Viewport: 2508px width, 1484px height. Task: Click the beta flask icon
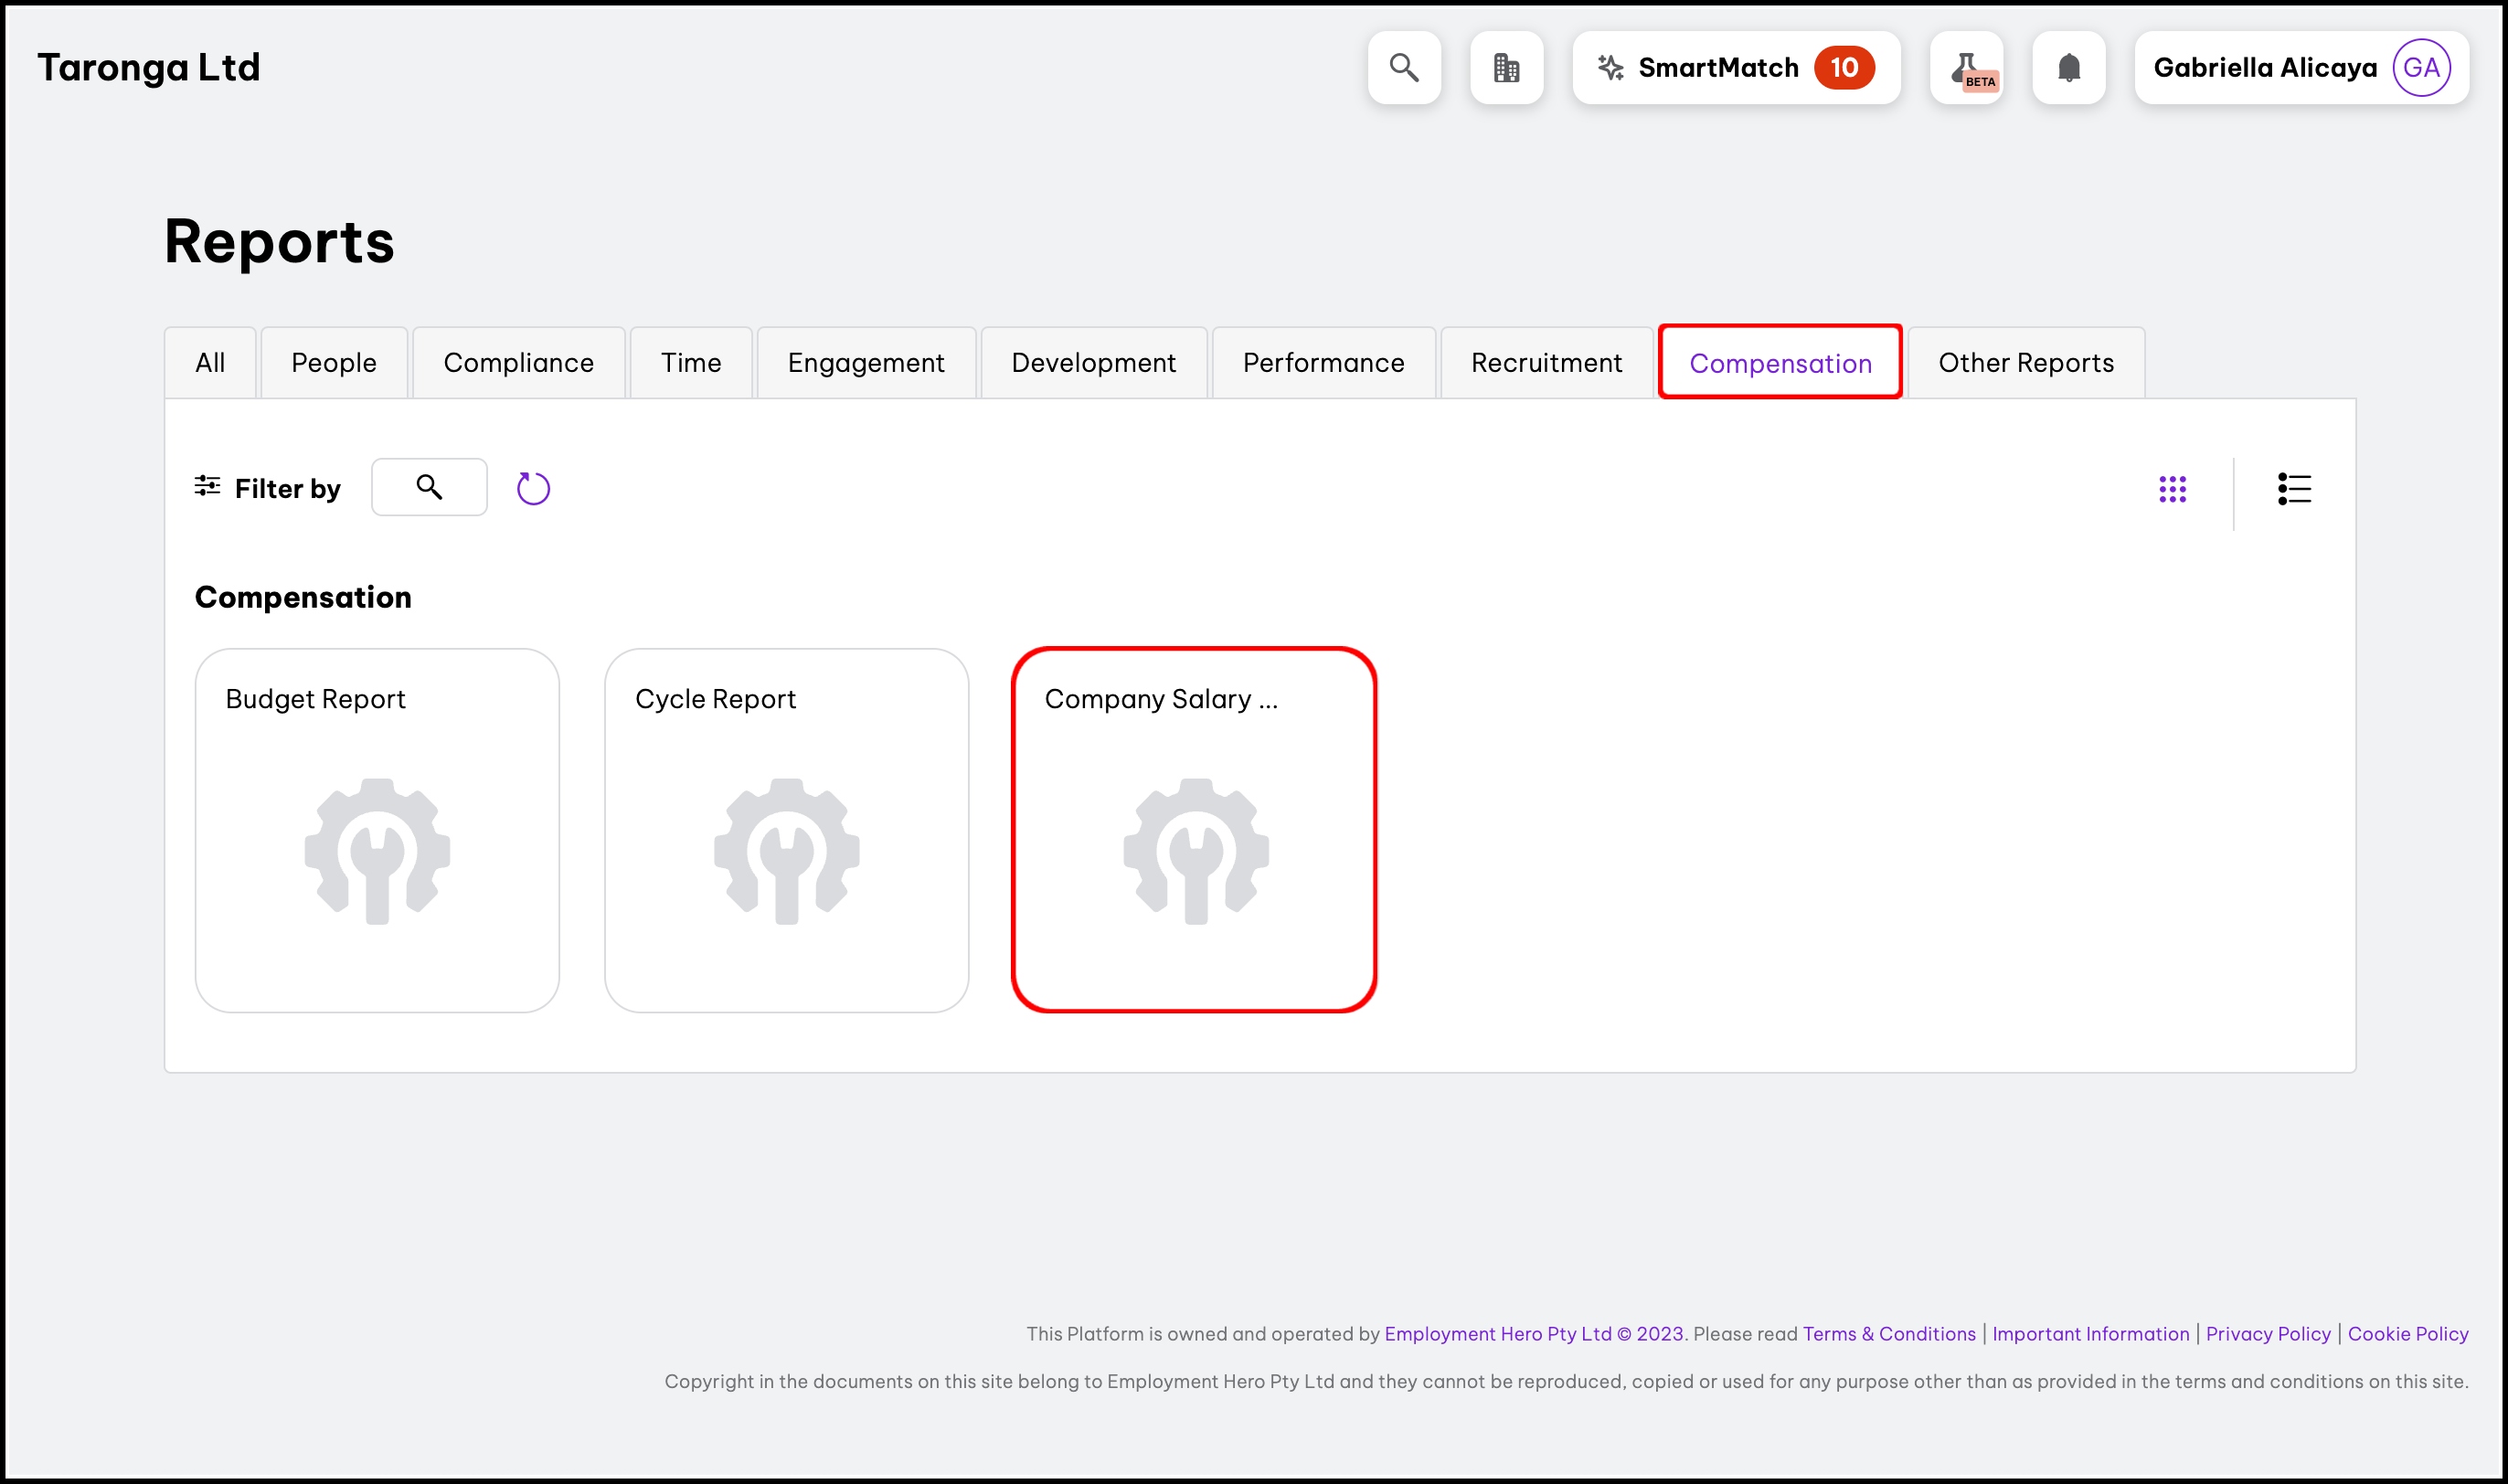point(1966,68)
